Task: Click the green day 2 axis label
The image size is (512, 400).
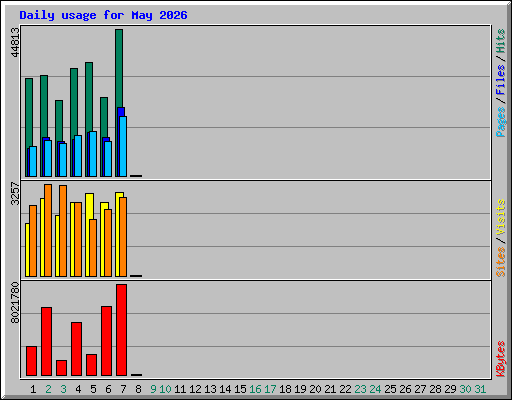Action: tap(48, 389)
